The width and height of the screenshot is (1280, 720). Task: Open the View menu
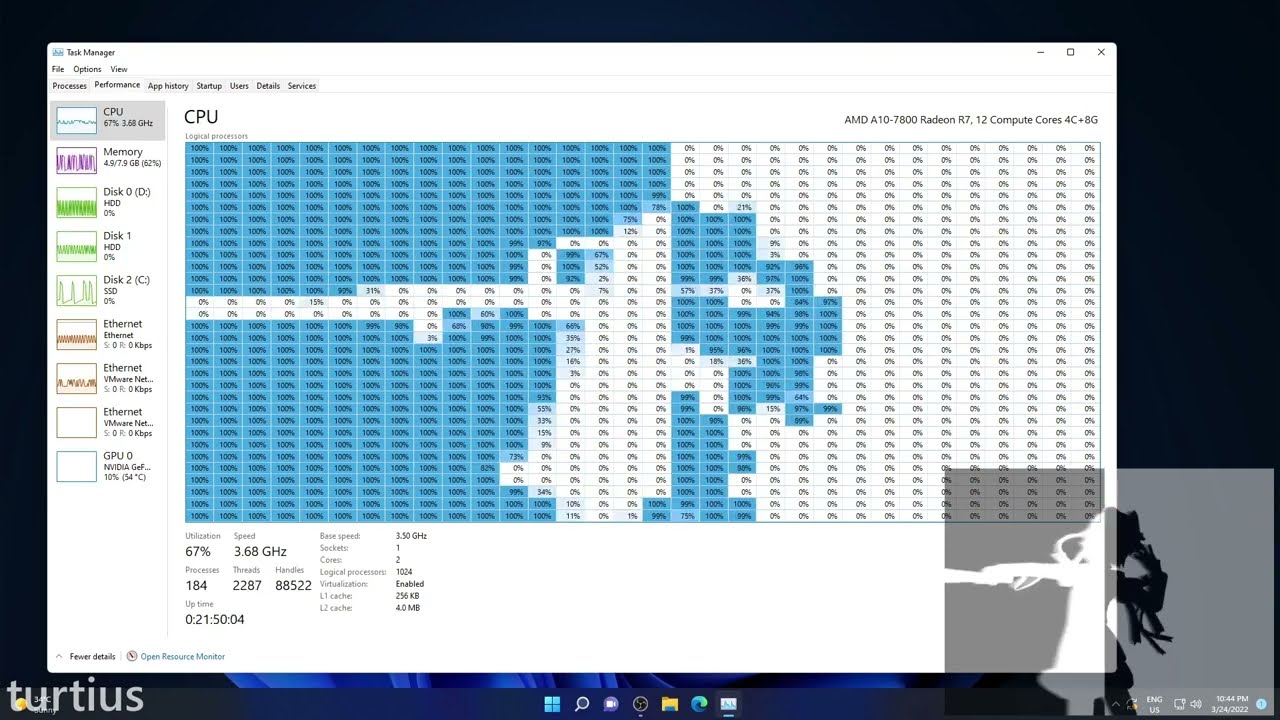[119, 69]
